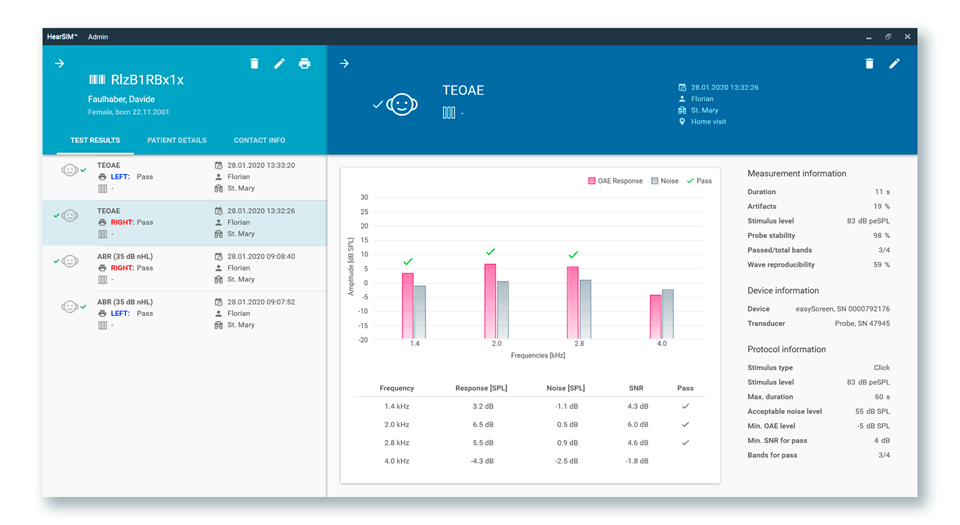Click transducer text Probe, SN 47945
Image resolution: width=960 pixels, height=525 pixels.
pos(863,324)
